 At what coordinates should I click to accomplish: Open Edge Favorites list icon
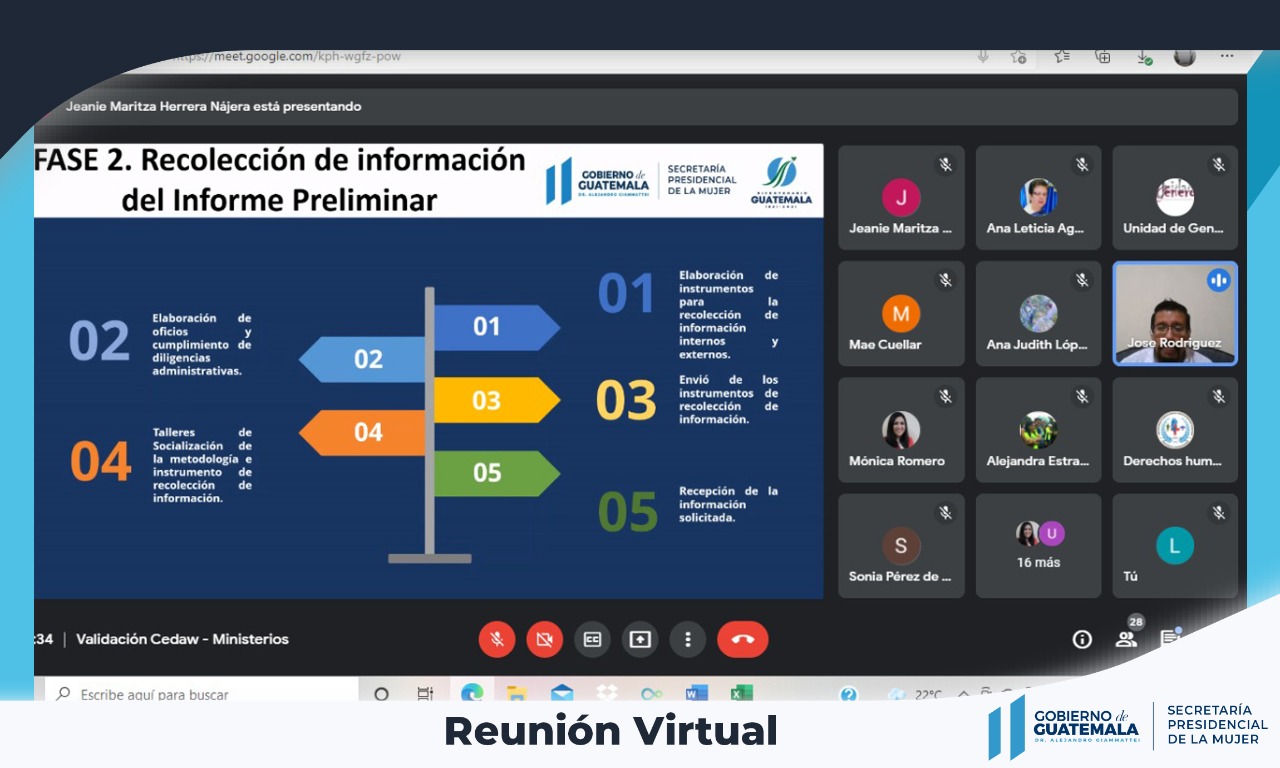click(1062, 57)
